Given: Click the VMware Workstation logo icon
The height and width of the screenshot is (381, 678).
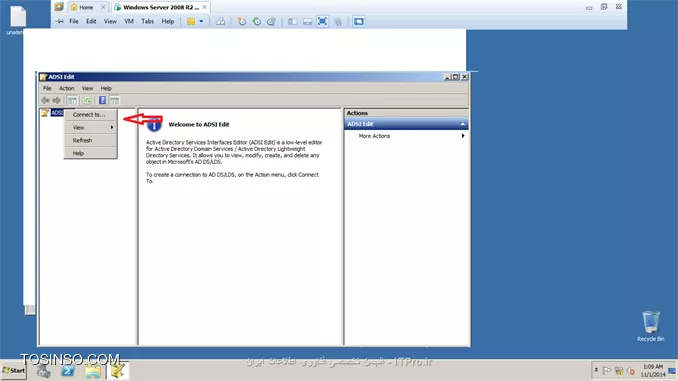Looking at the screenshot, I should (59, 7).
